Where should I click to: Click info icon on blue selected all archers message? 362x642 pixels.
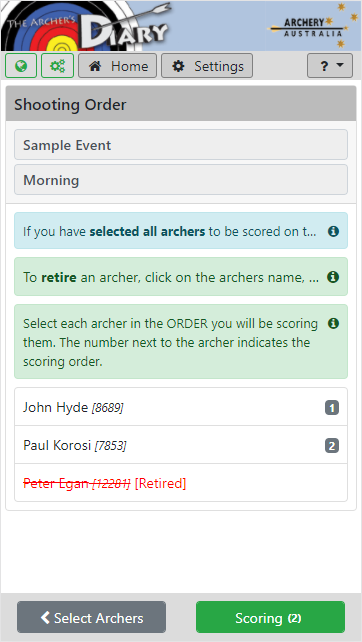333,231
